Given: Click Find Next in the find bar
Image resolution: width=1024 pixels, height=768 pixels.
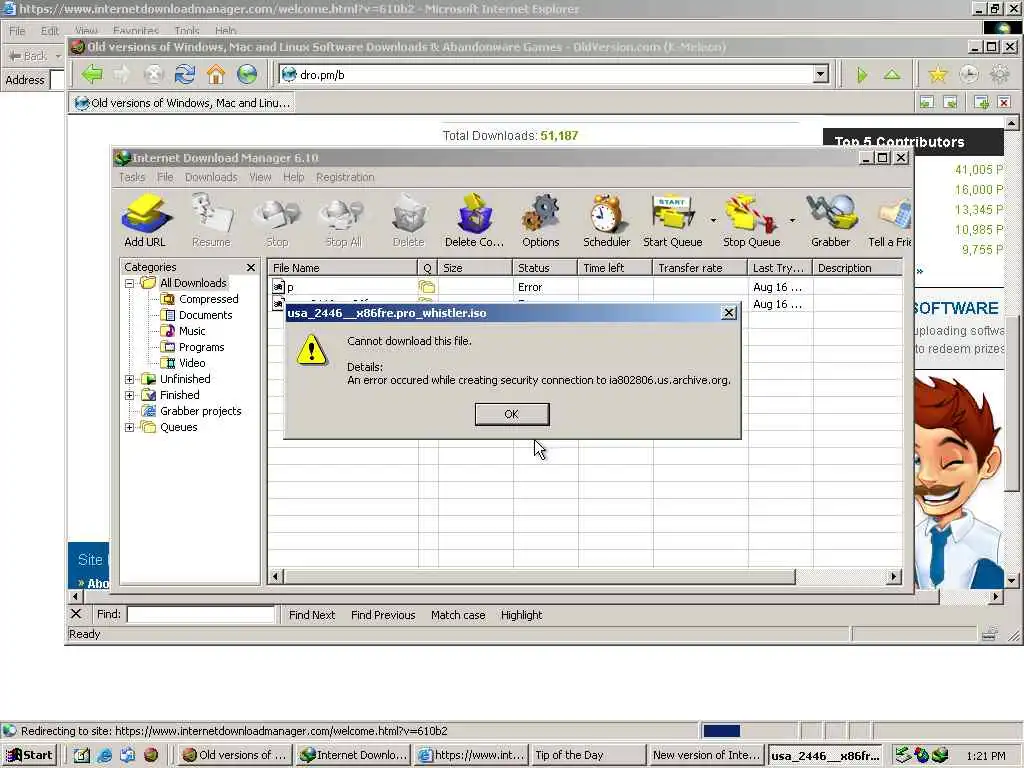Looking at the screenshot, I should [312, 615].
